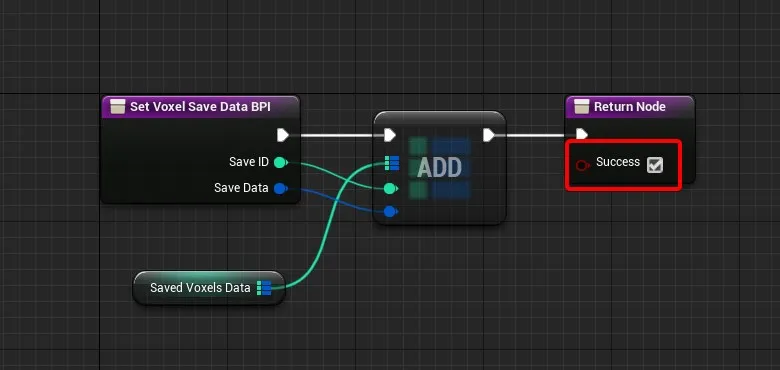
Task: Uncheck the Success checkbox
Action: [x=655, y=165]
